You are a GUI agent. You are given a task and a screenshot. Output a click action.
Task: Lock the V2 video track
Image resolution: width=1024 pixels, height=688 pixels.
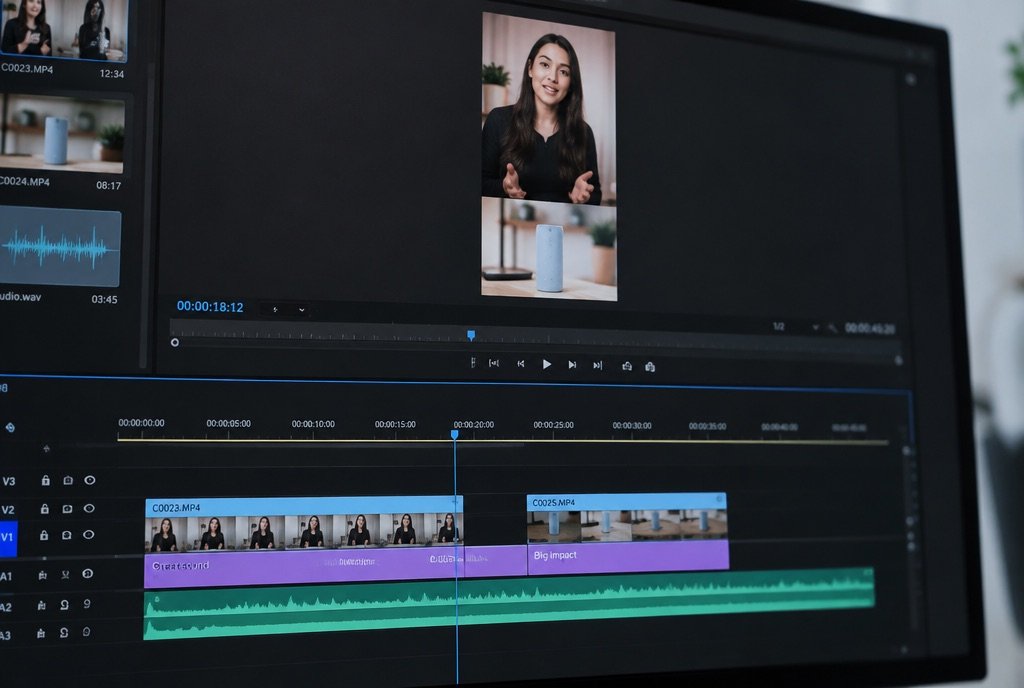45,508
